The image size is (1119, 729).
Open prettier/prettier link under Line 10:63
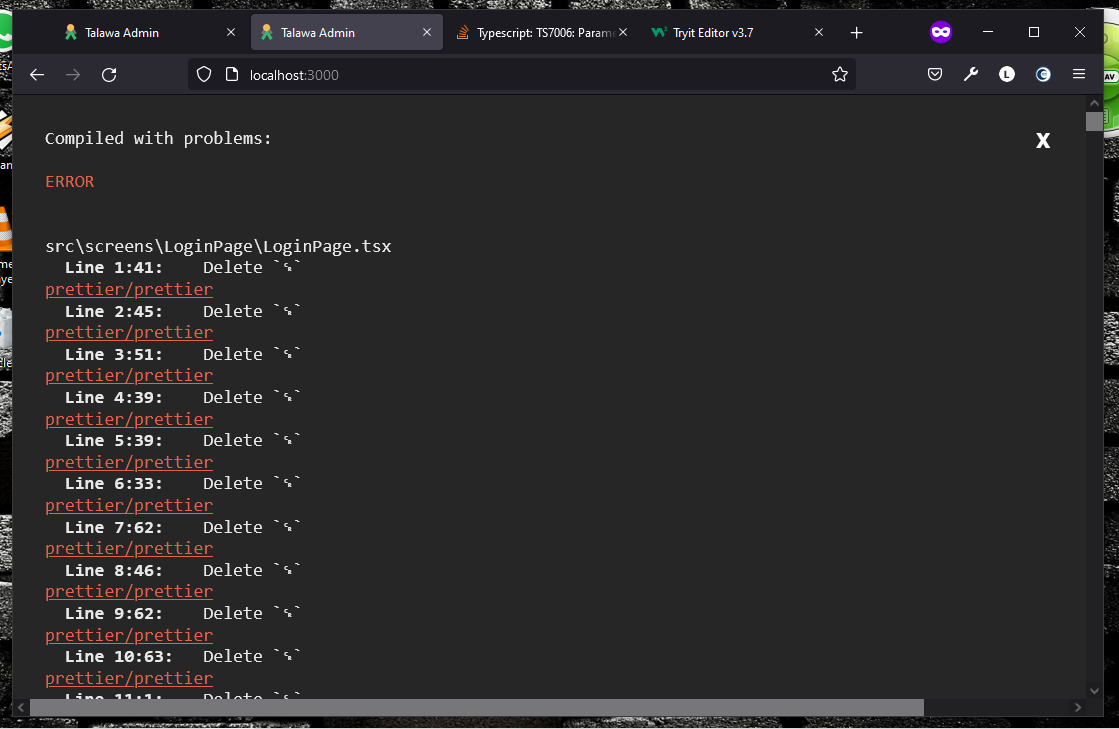(x=129, y=678)
